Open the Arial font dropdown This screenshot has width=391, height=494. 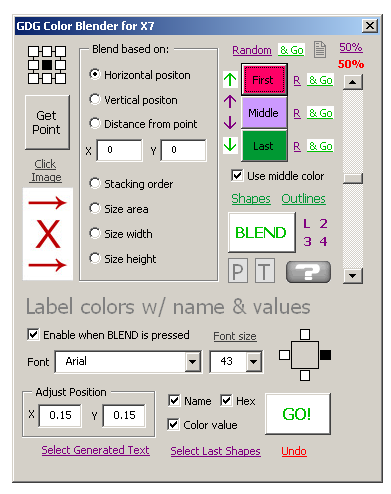point(193,362)
